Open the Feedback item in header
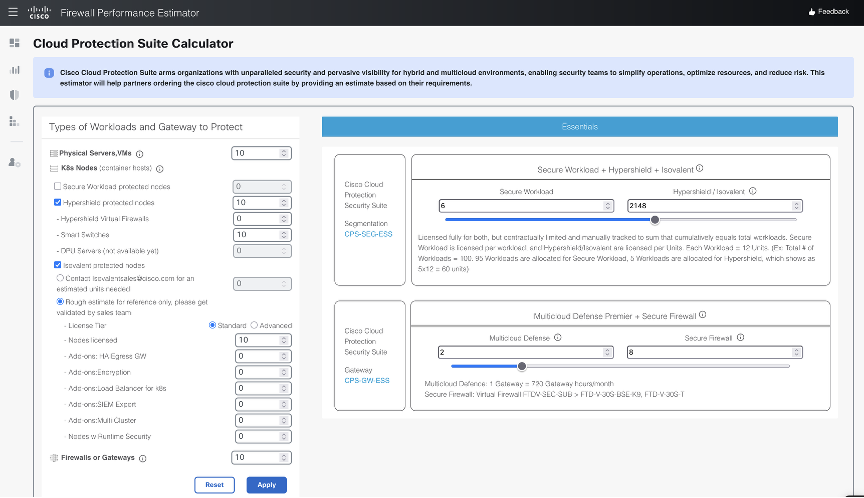Image resolution: width=864 pixels, height=498 pixels. [x=828, y=12]
